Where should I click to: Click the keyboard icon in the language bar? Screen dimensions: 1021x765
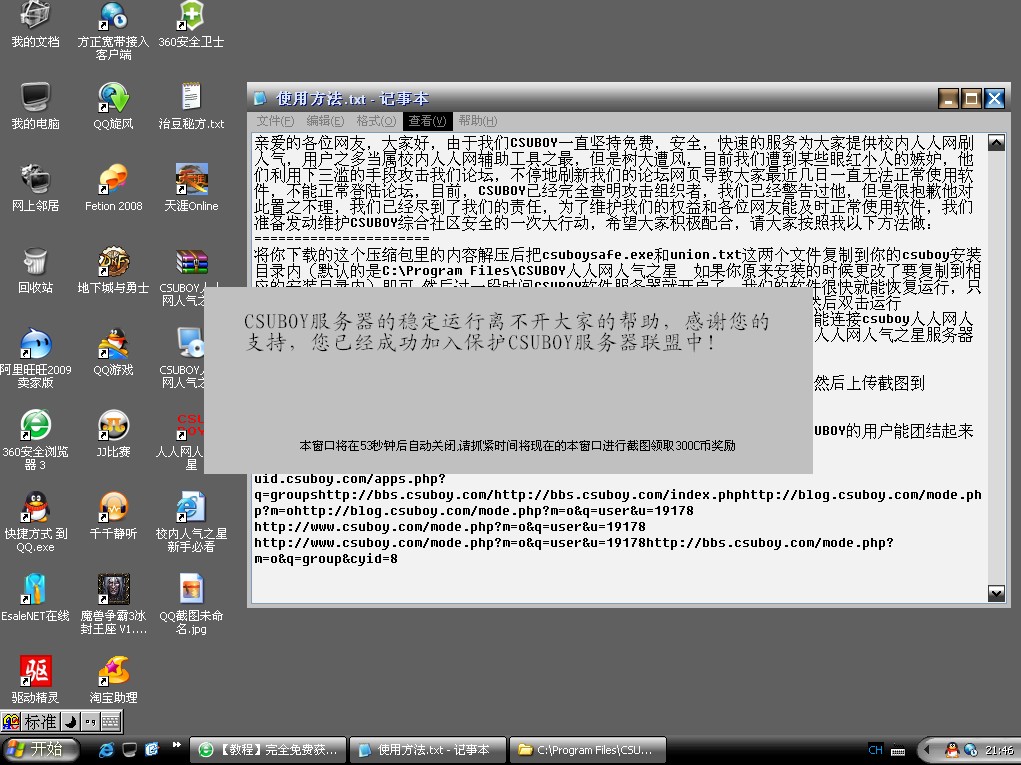click(x=898, y=751)
